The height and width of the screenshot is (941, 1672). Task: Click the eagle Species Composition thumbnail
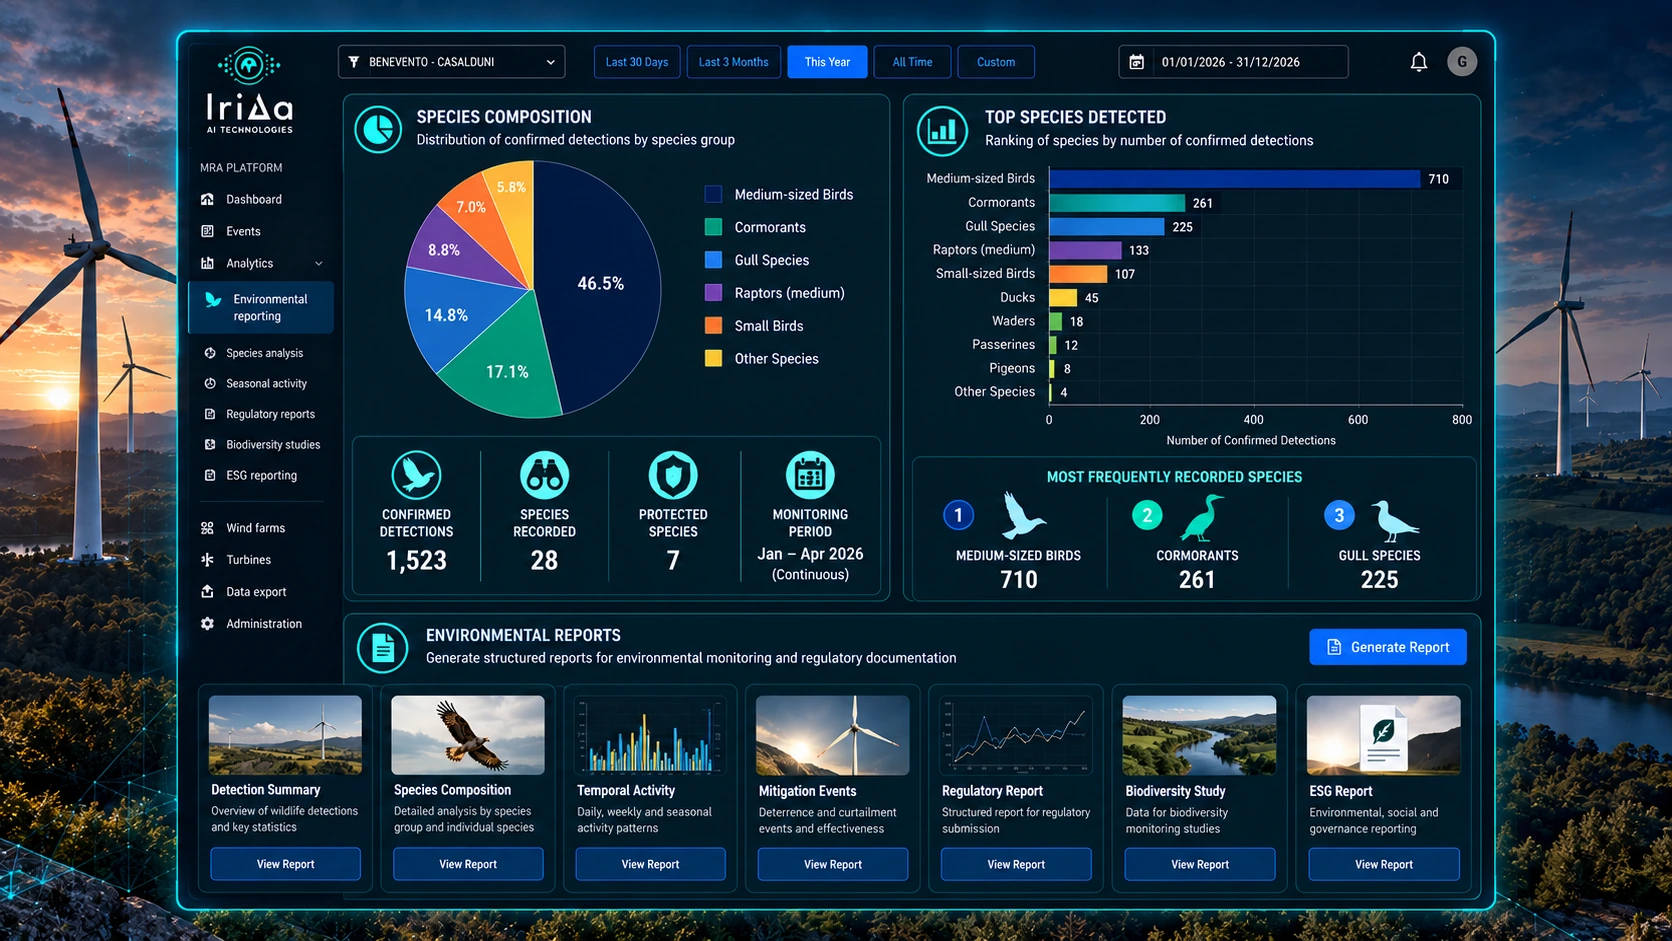click(468, 735)
